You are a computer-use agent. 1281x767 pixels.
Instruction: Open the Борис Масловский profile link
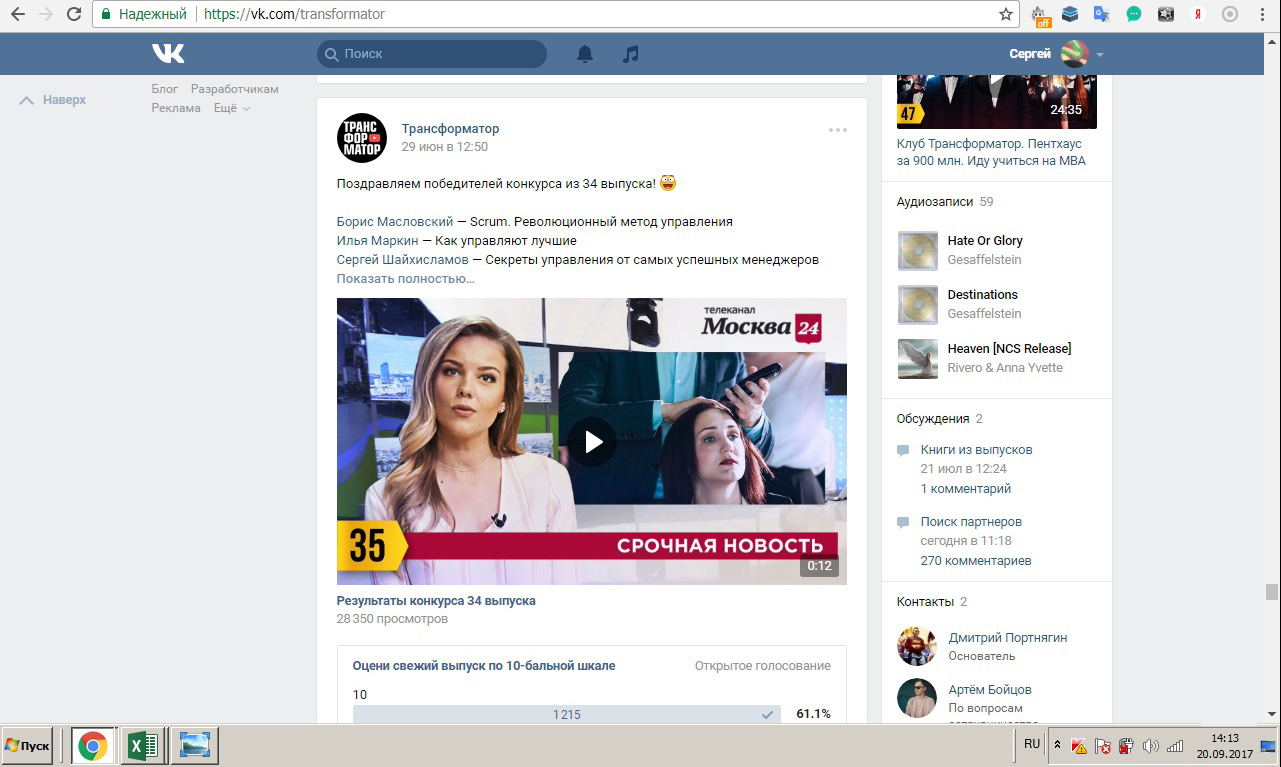(x=395, y=221)
